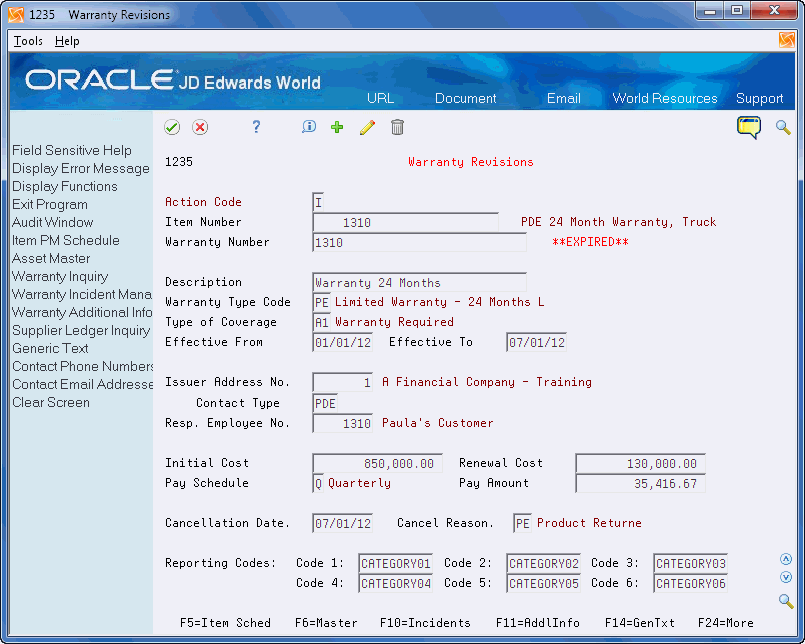Click the bottom-right magnifier icon
The image size is (805, 644).
point(785,600)
